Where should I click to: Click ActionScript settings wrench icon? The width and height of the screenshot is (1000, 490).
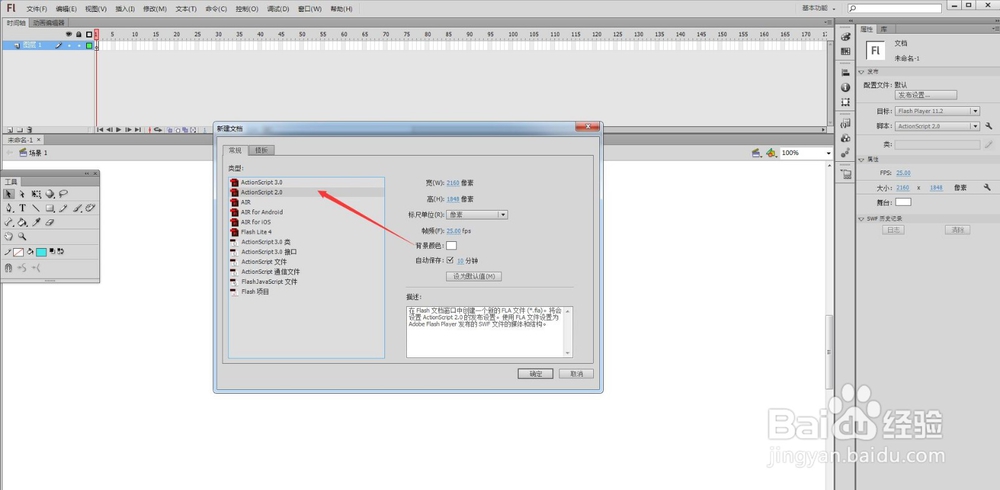[989, 126]
